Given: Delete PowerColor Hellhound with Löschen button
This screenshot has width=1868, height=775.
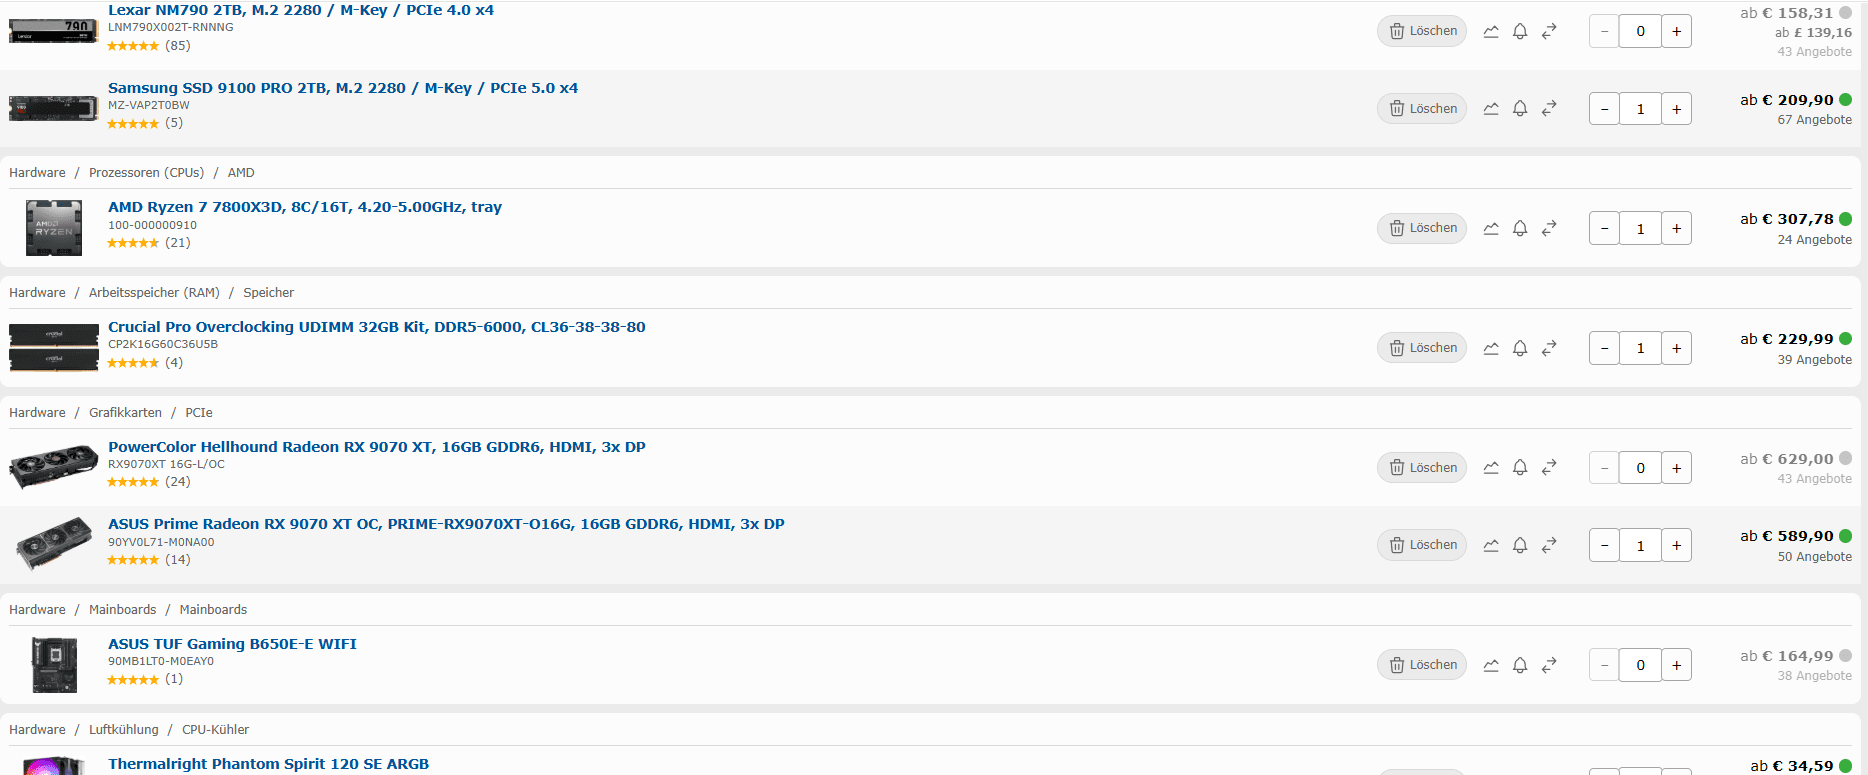Looking at the screenshot, I should 1422,468.
